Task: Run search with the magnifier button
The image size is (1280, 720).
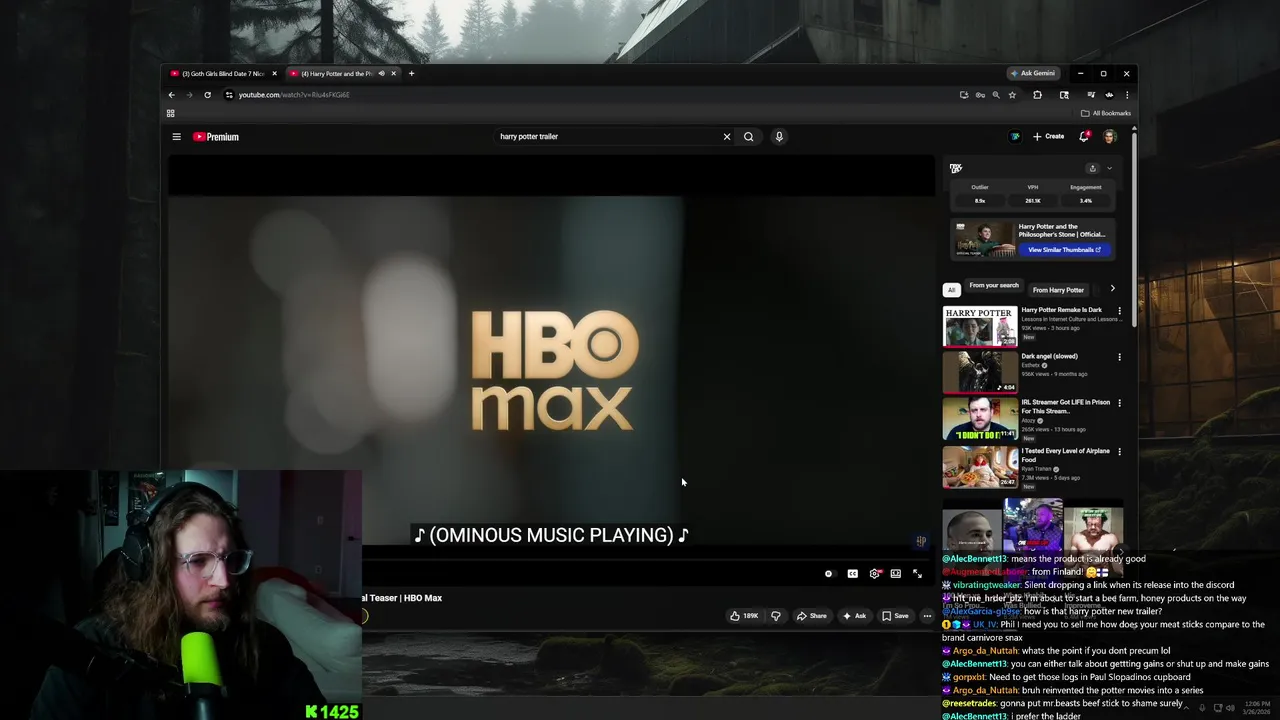Action: (x=748, y=137)
